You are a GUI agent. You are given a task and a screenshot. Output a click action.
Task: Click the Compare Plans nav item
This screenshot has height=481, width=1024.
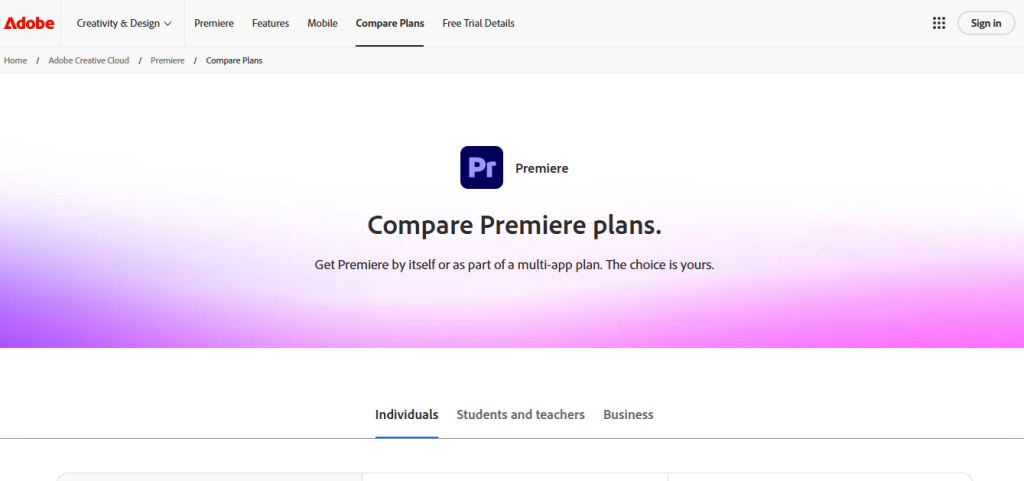pos(390,23)
